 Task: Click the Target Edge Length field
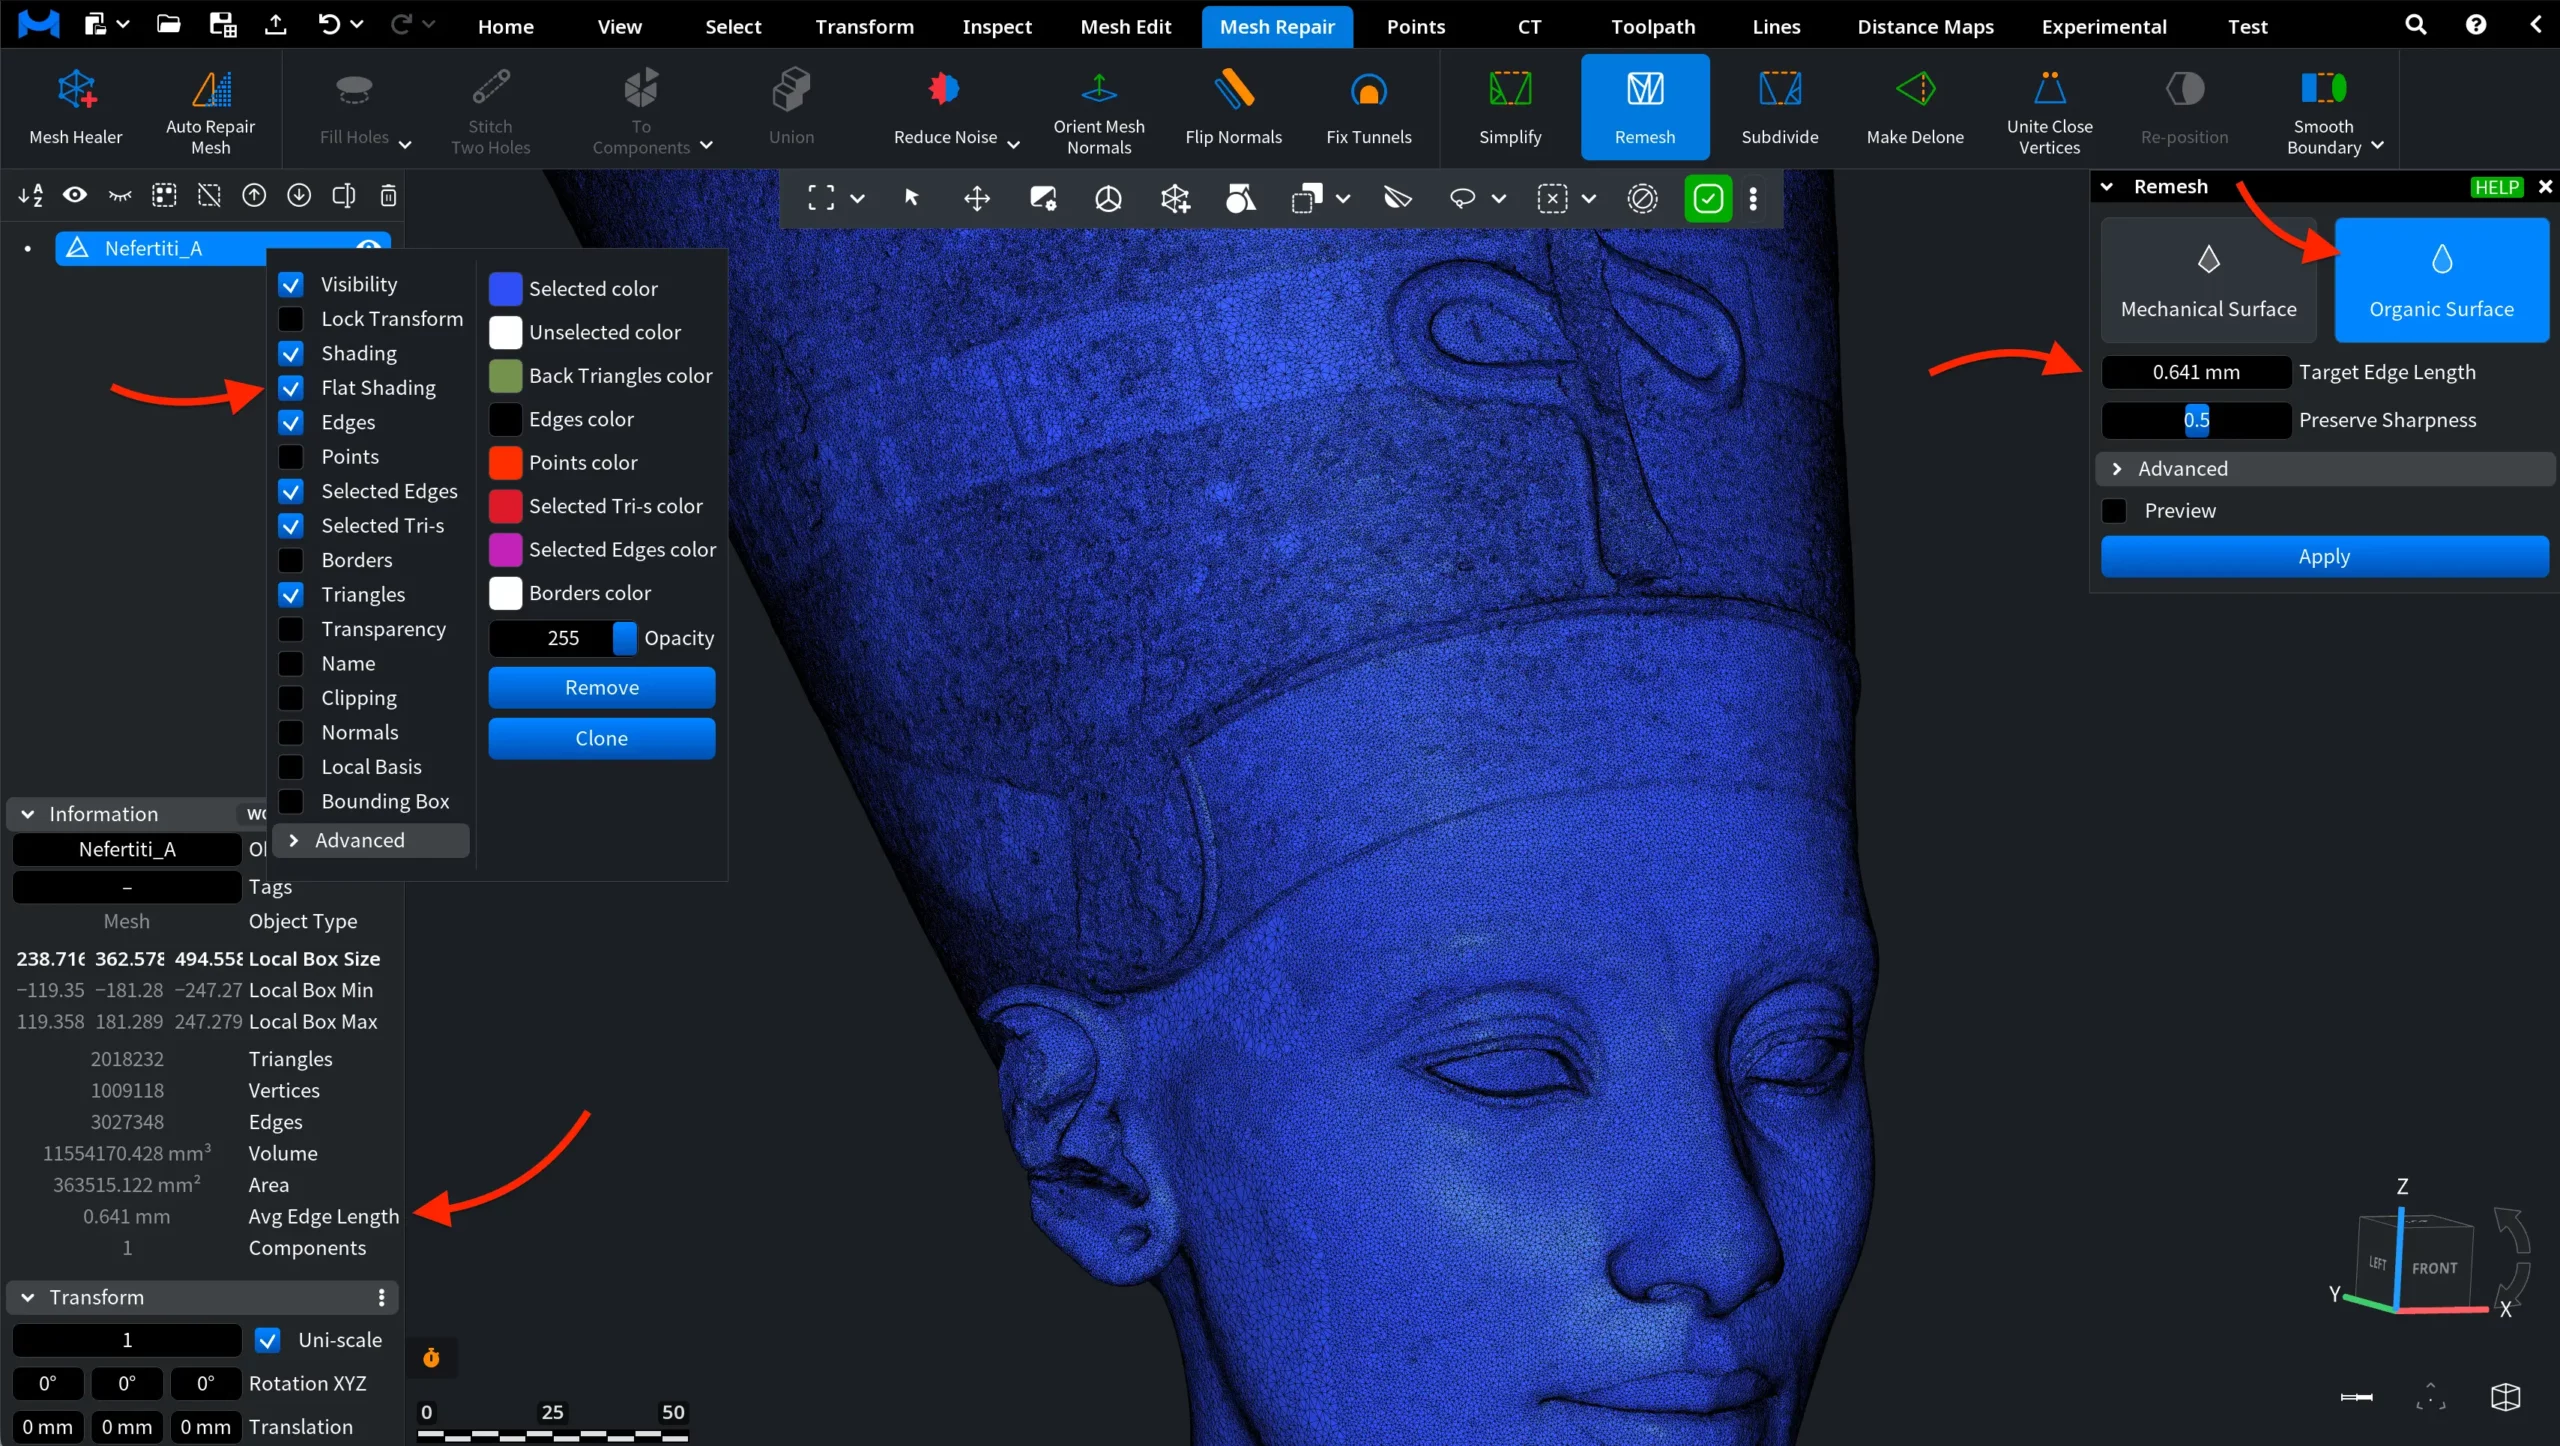(2196, 372)
